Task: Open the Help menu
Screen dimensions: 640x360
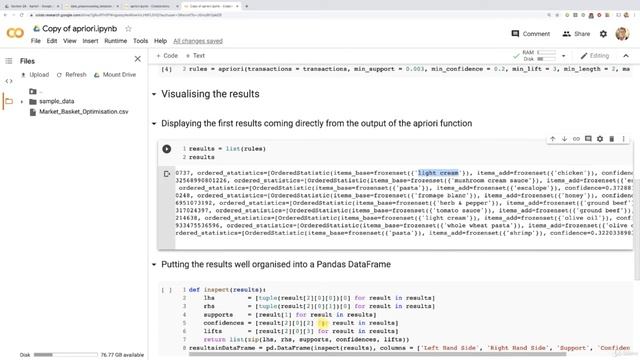Action: (x=160, y=41)
